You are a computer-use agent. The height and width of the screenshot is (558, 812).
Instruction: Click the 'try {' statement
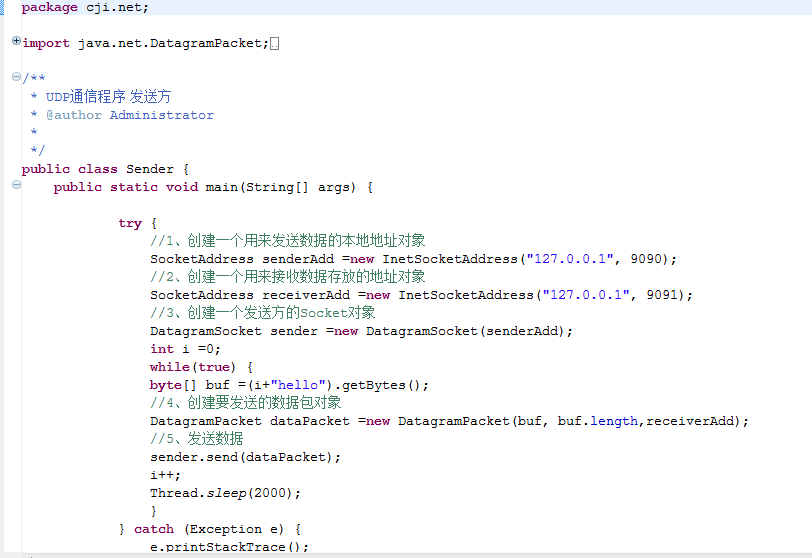137,224
